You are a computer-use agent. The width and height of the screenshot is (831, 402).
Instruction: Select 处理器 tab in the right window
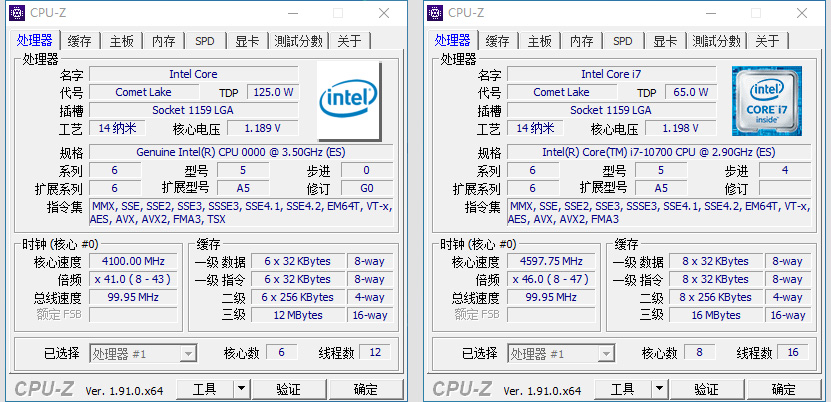click(x=452, y=40)
